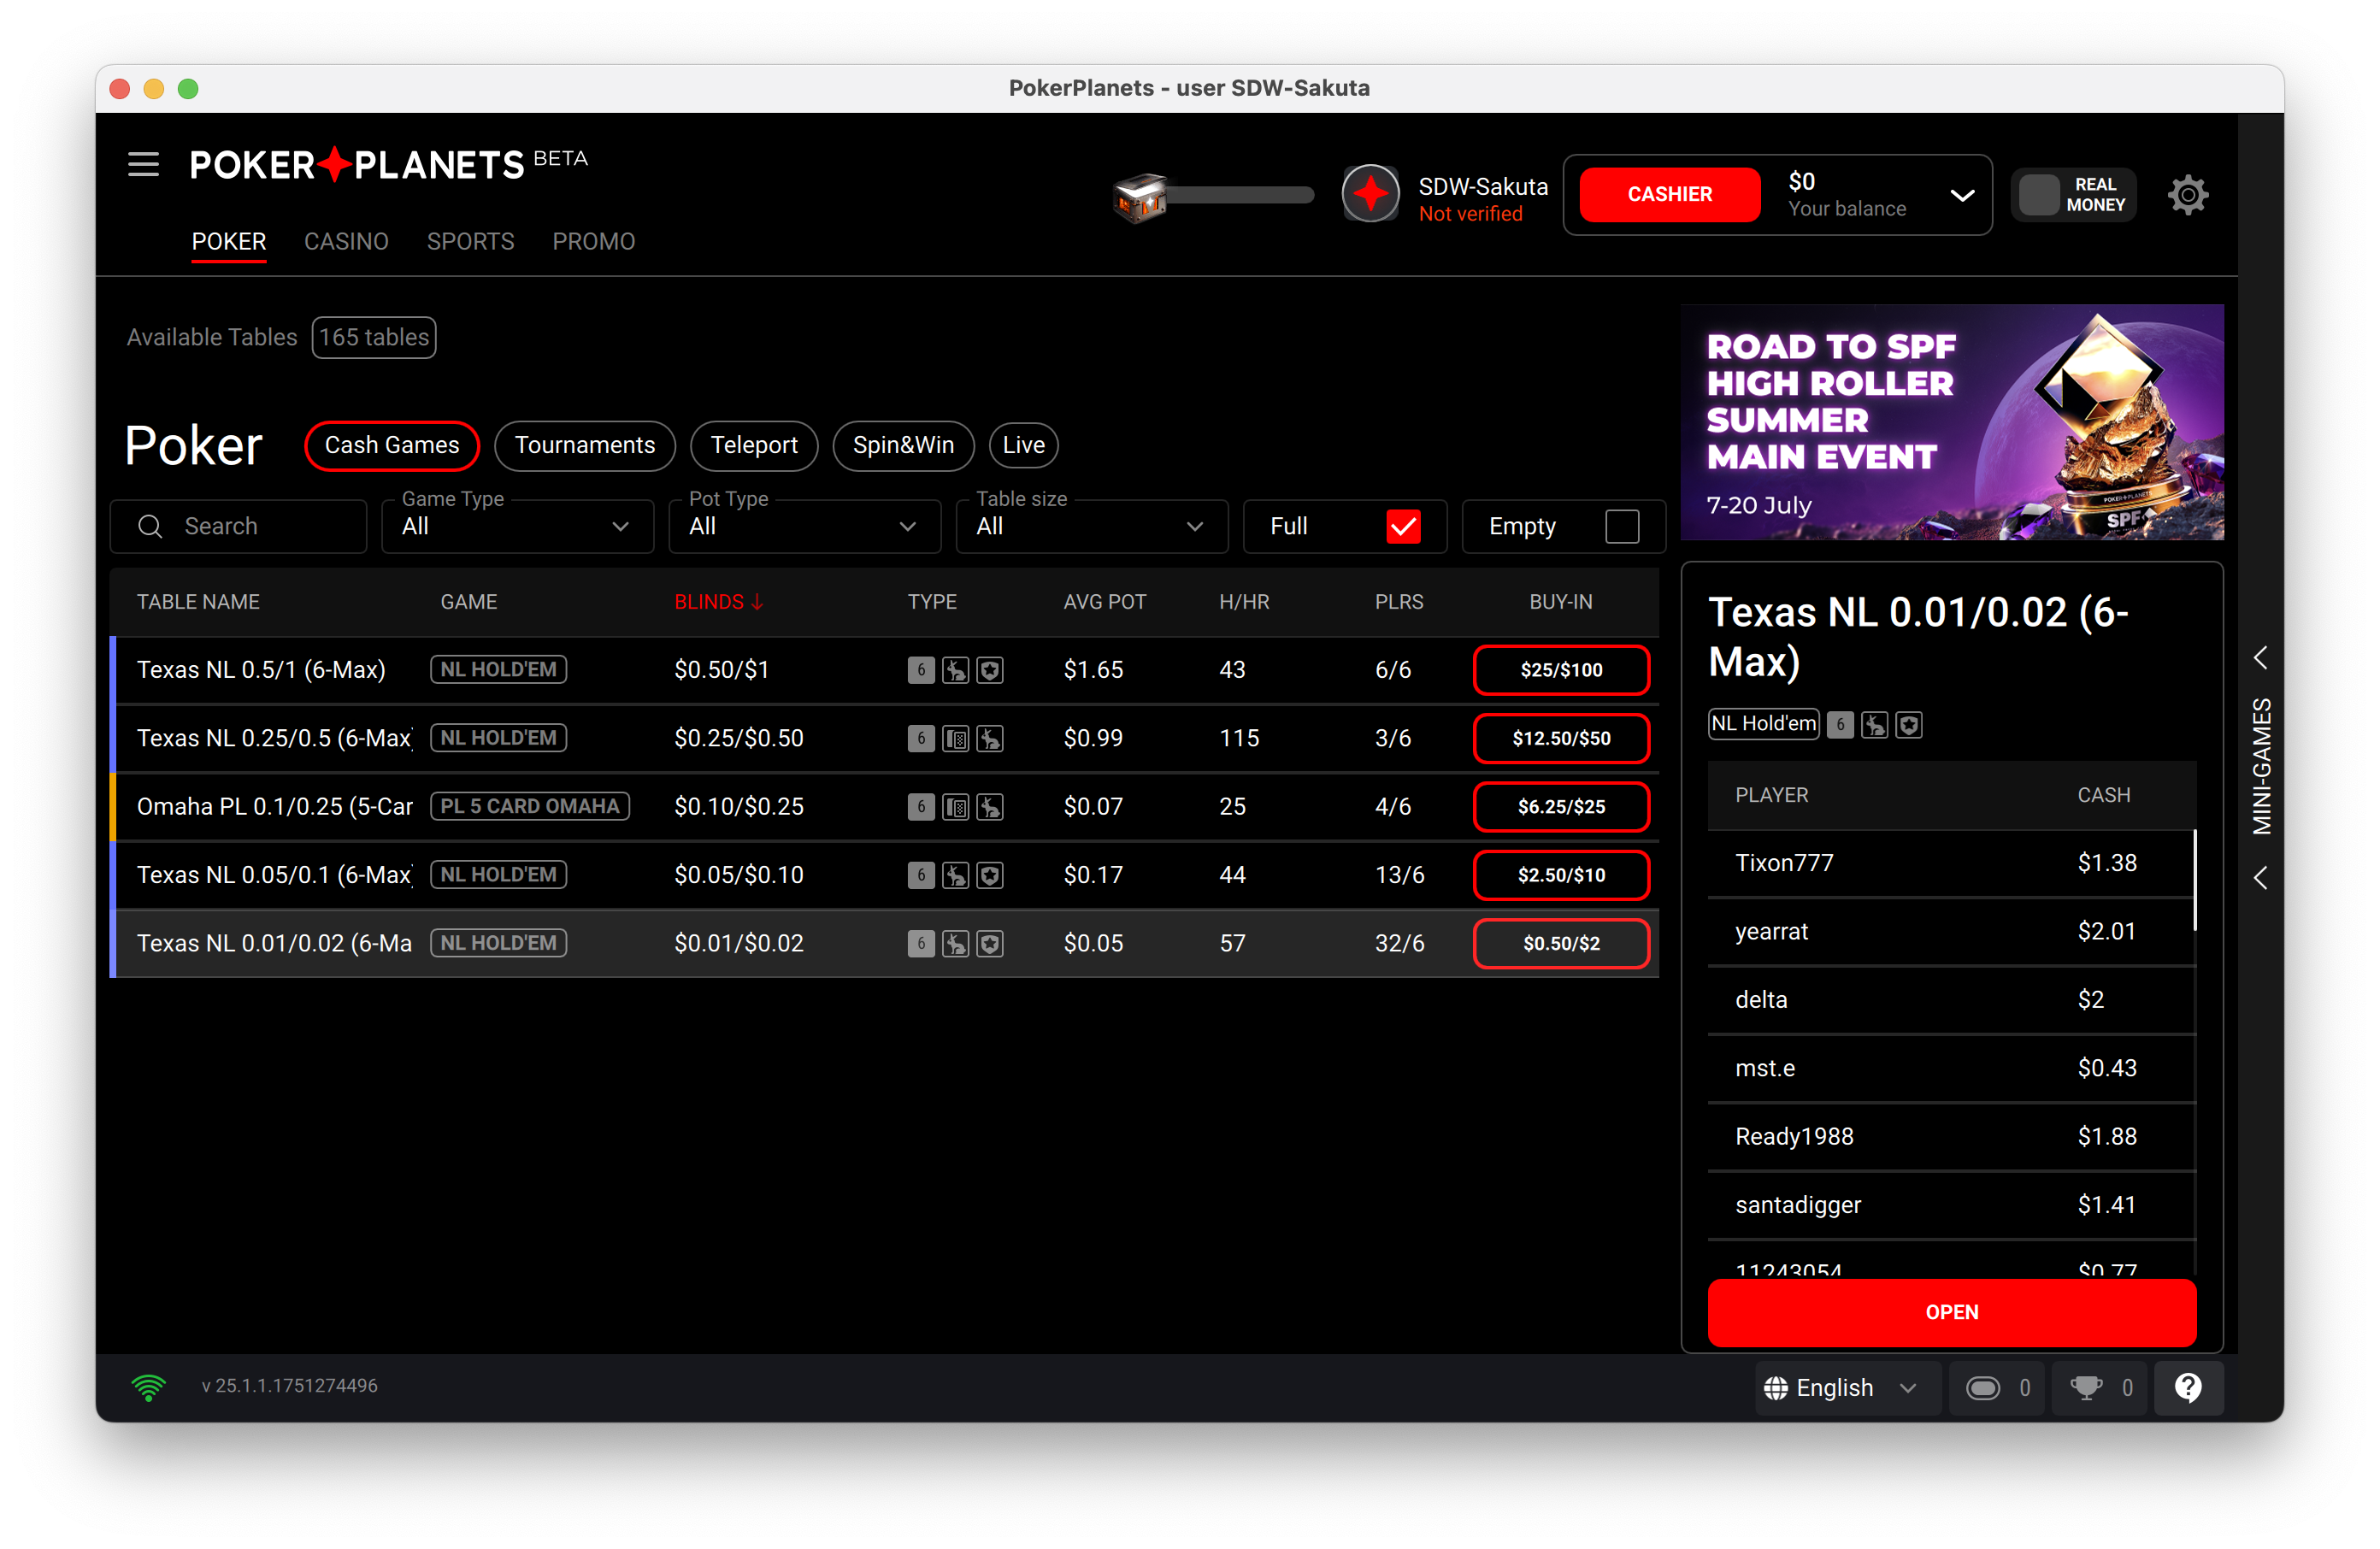Expand the upper Mini-Games panel chevron

2260,657
